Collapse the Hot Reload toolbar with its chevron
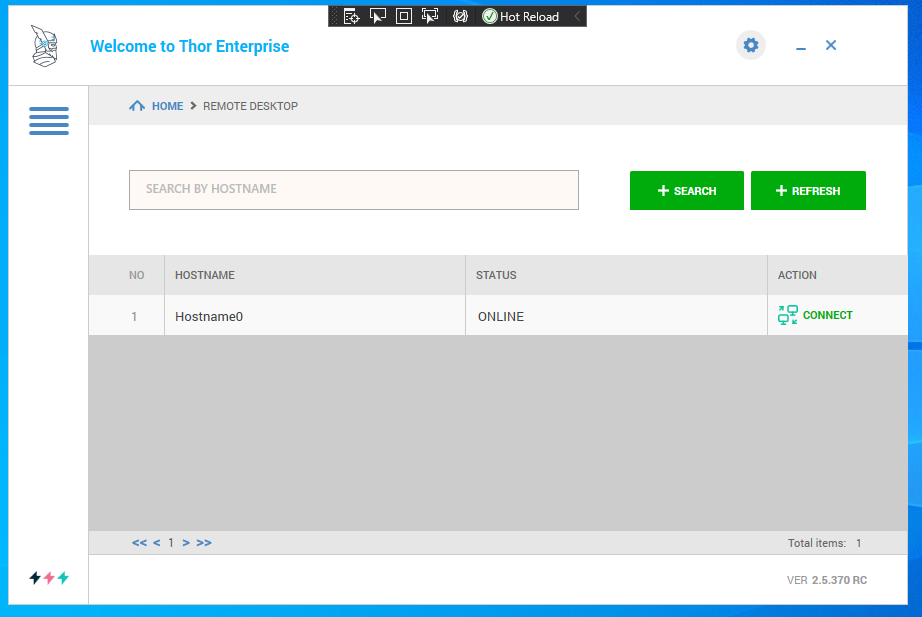The width and height of the screenshot is (922, 617). coord(576,16)
